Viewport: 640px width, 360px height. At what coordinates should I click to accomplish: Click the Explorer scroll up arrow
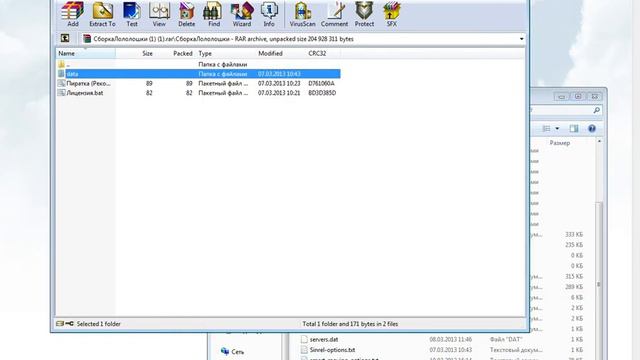pos(599,141)
